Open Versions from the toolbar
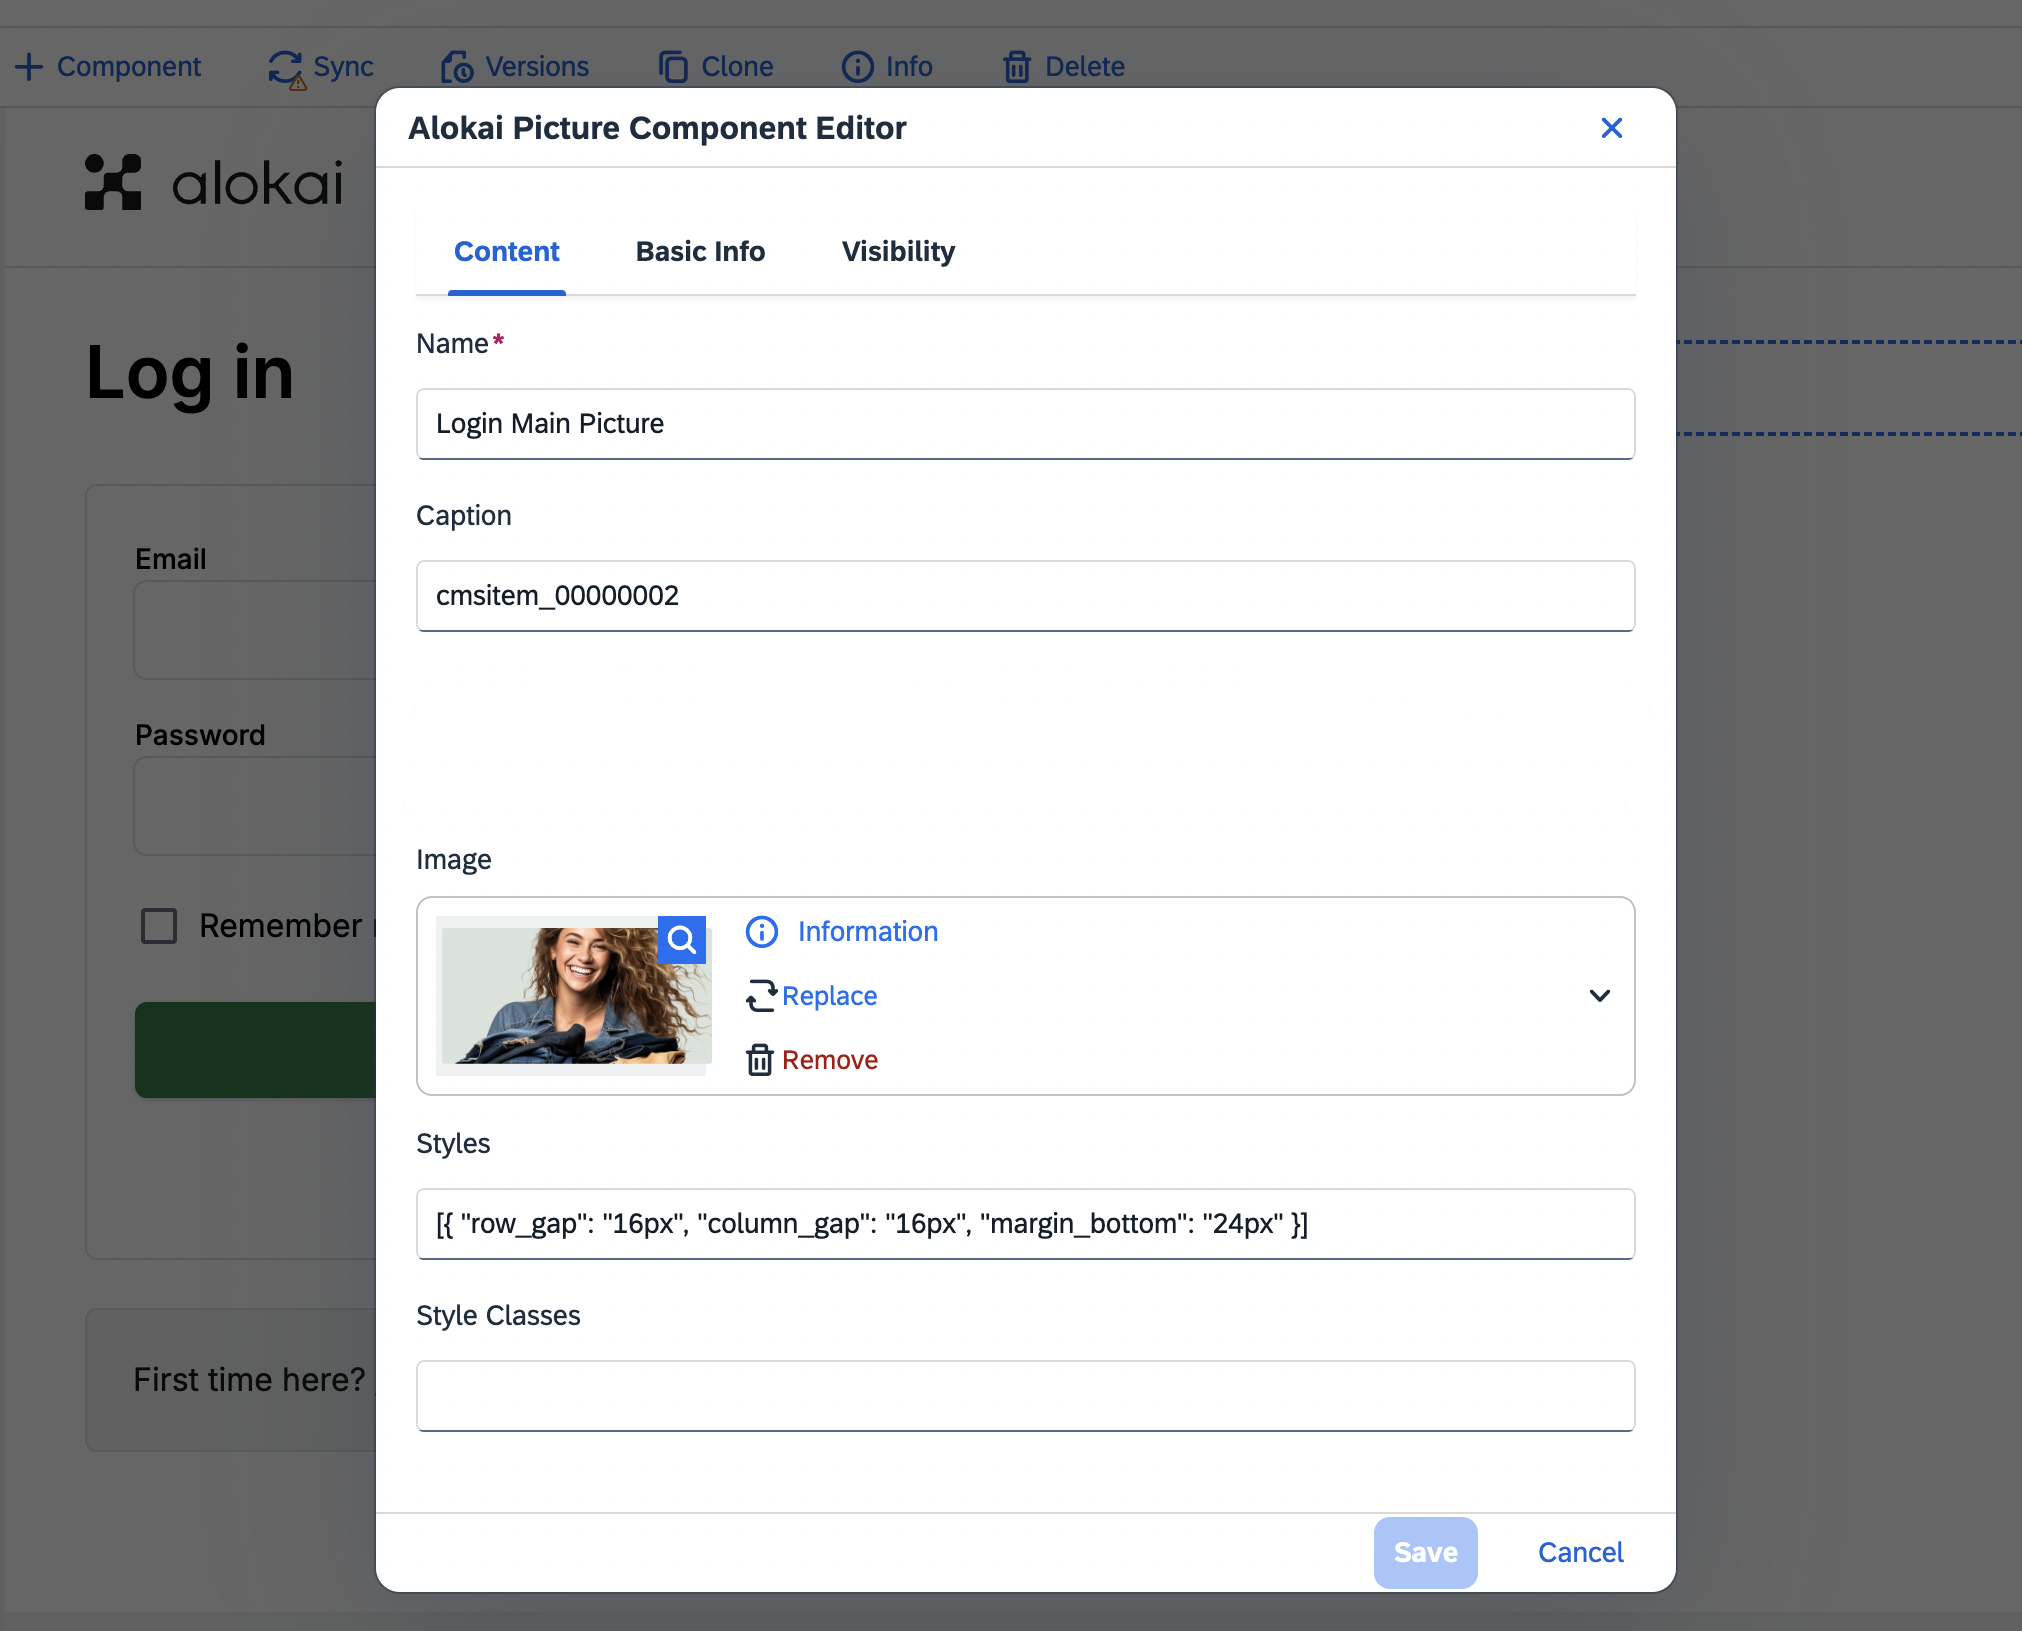The height and width of the screenshot is (1631, 2022). (x=515, y=67)
